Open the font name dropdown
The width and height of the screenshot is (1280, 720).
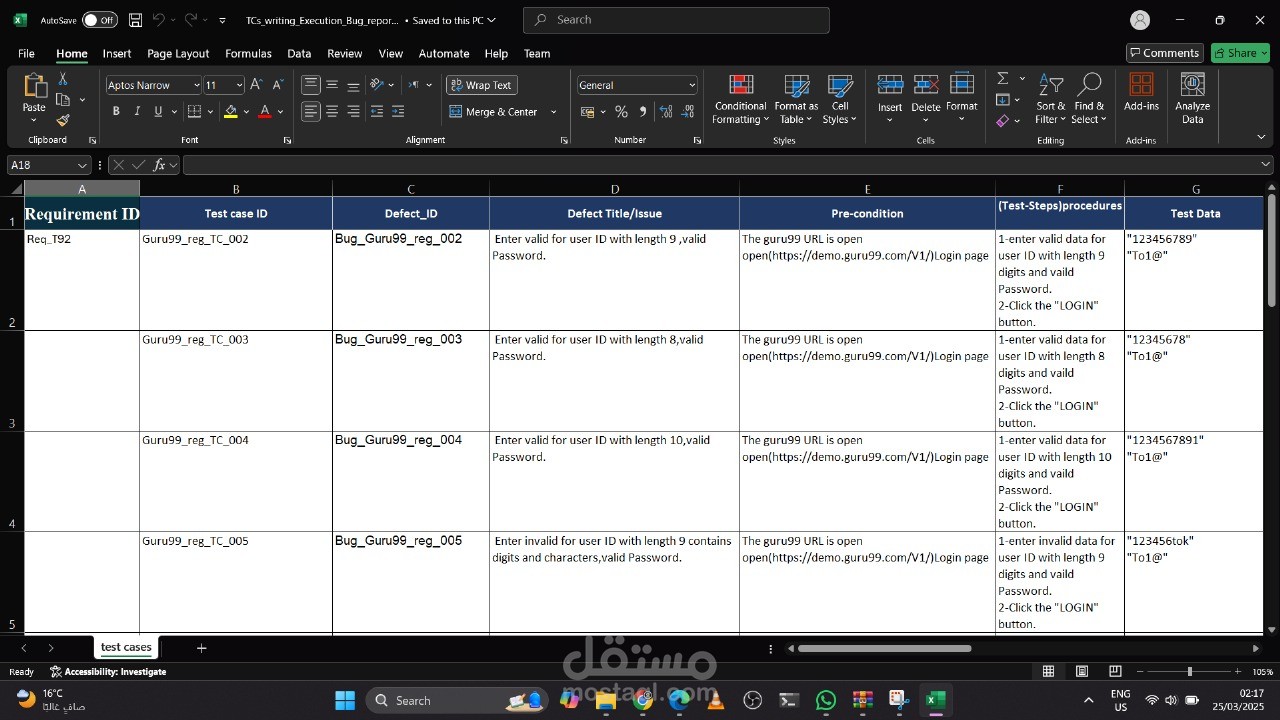click(x=196, y=85)
